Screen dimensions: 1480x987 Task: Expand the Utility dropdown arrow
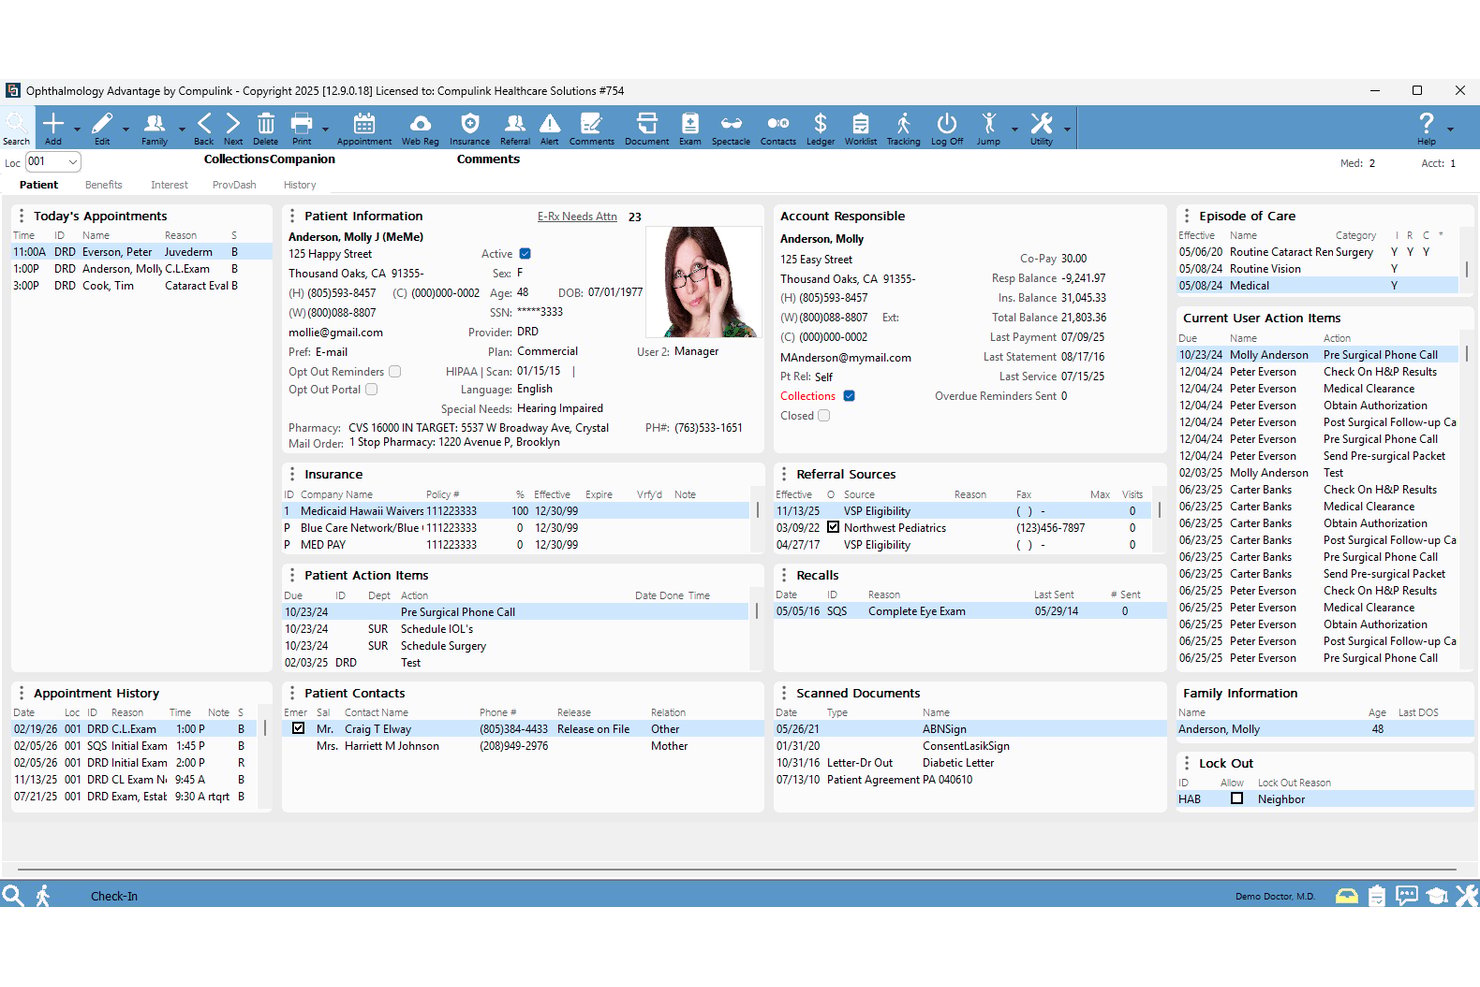coord(1067,129)
